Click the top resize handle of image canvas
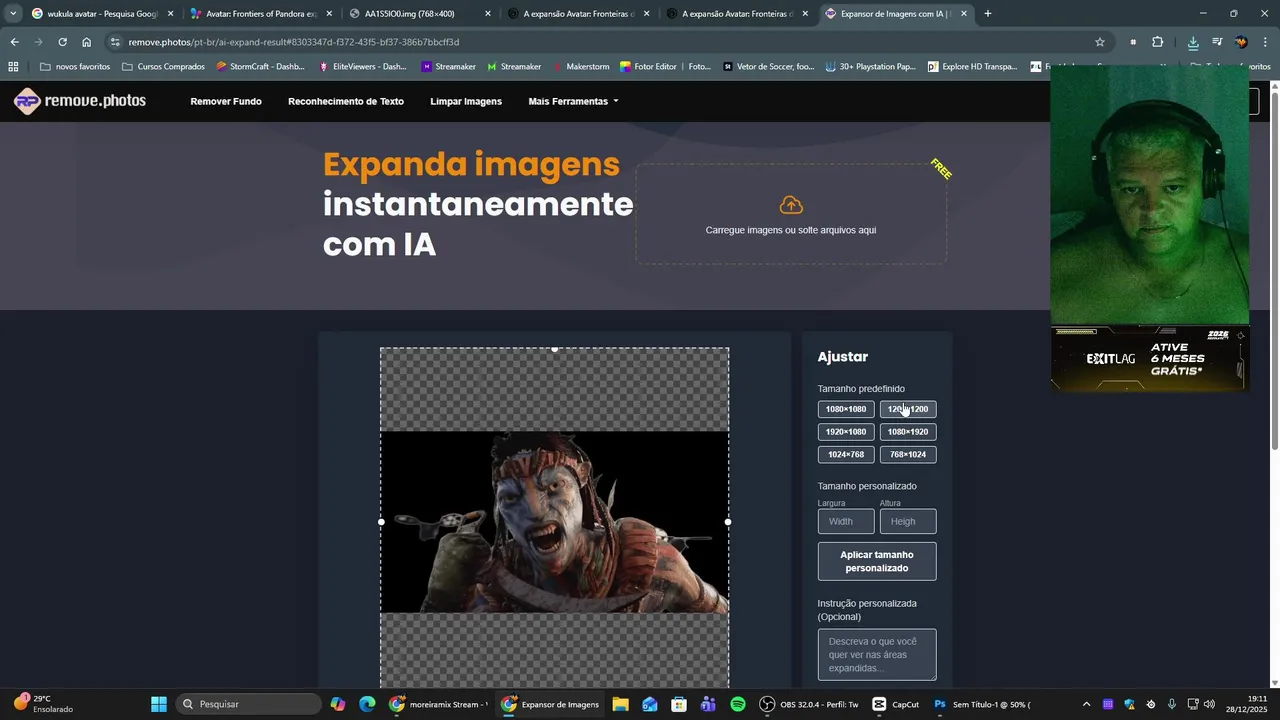Screen dimensions: 1280x720 click(x=555, y=349)
